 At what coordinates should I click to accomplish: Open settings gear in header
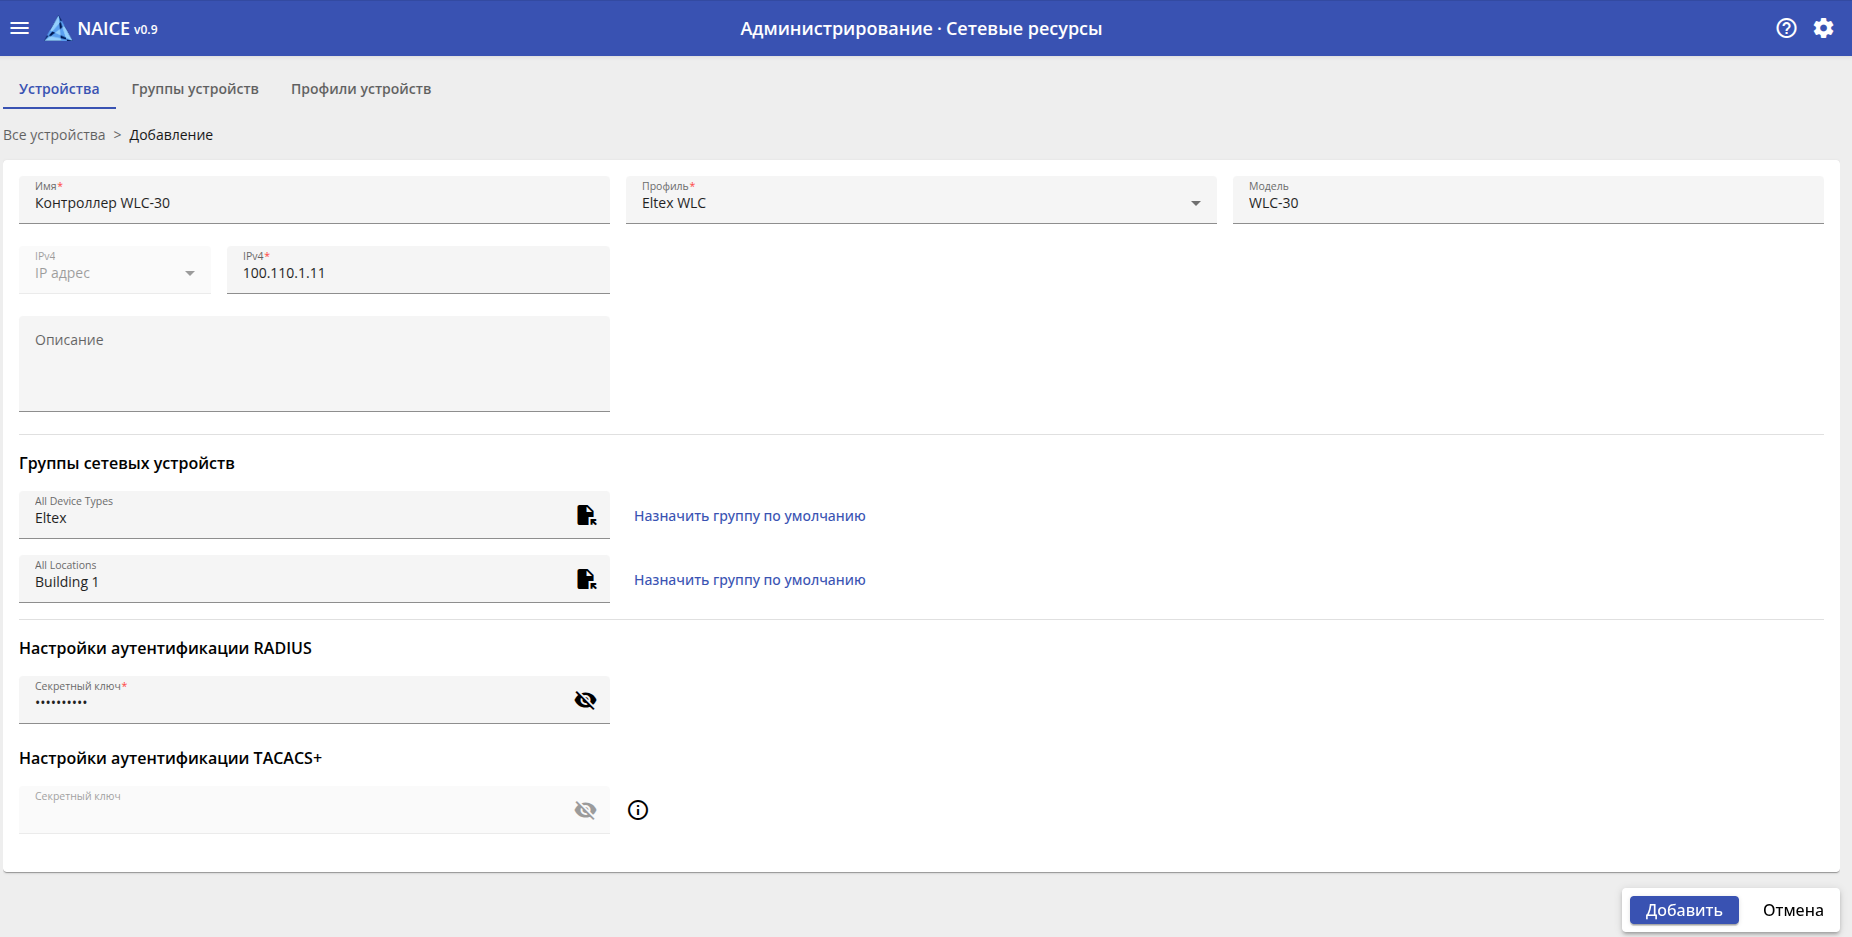pyautogui.click(x=1824, y=28)
